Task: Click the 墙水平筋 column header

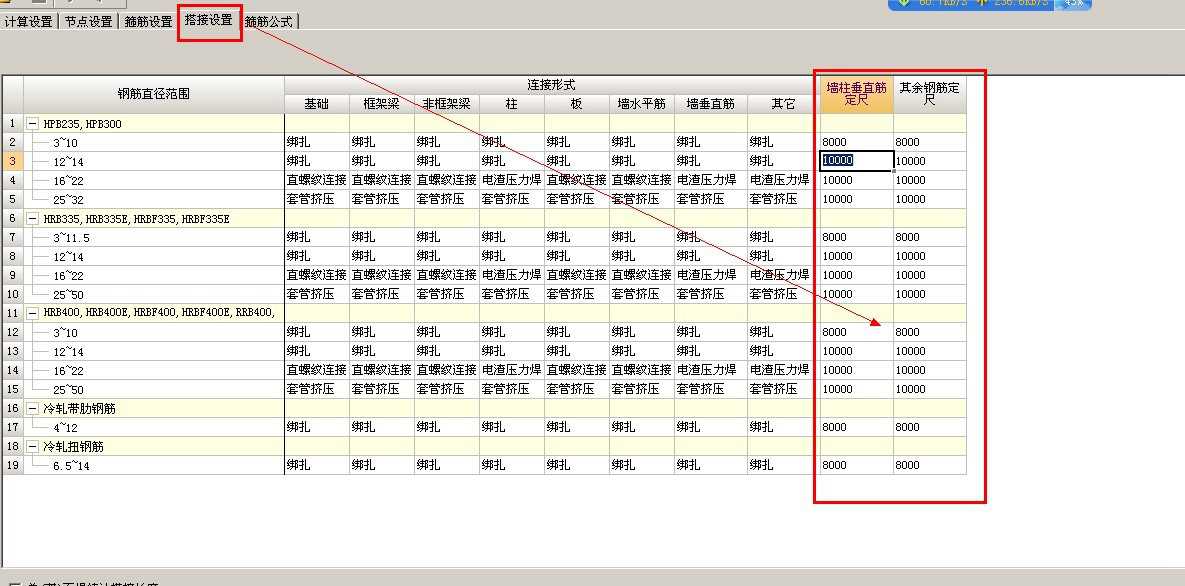Action: (642, 104)
